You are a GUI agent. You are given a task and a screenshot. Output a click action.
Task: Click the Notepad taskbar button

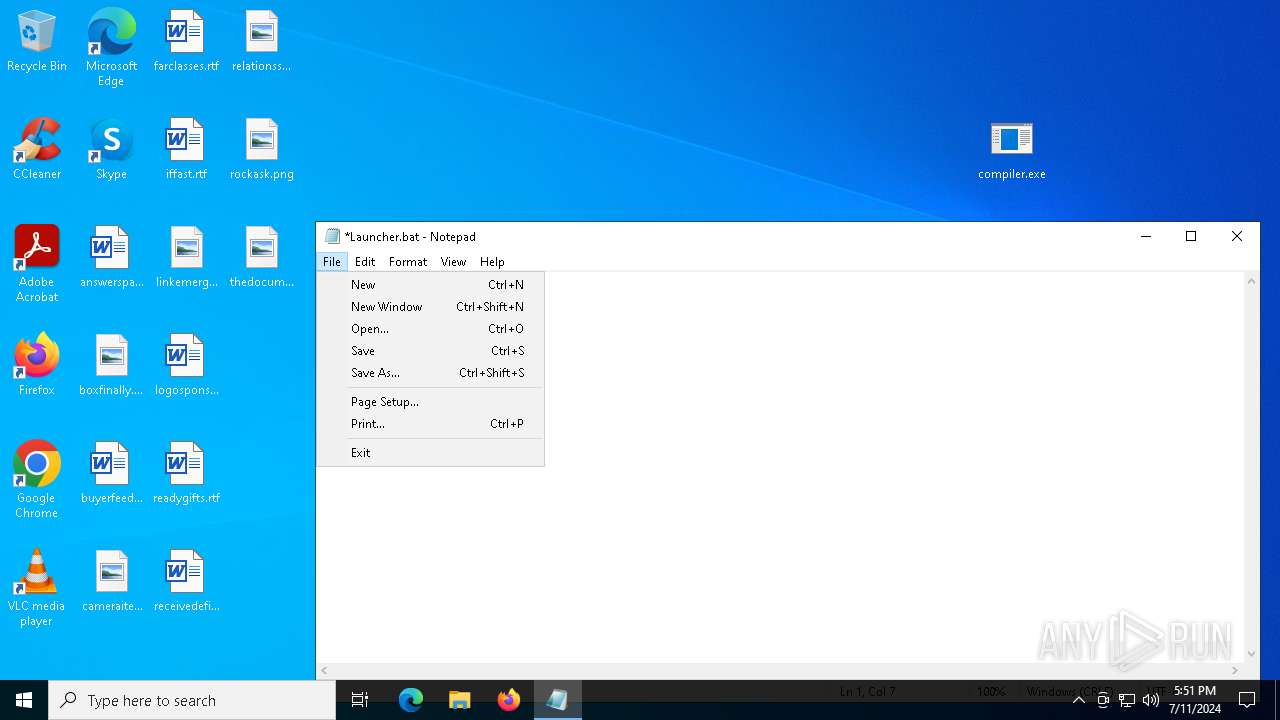tap(557, 700)
